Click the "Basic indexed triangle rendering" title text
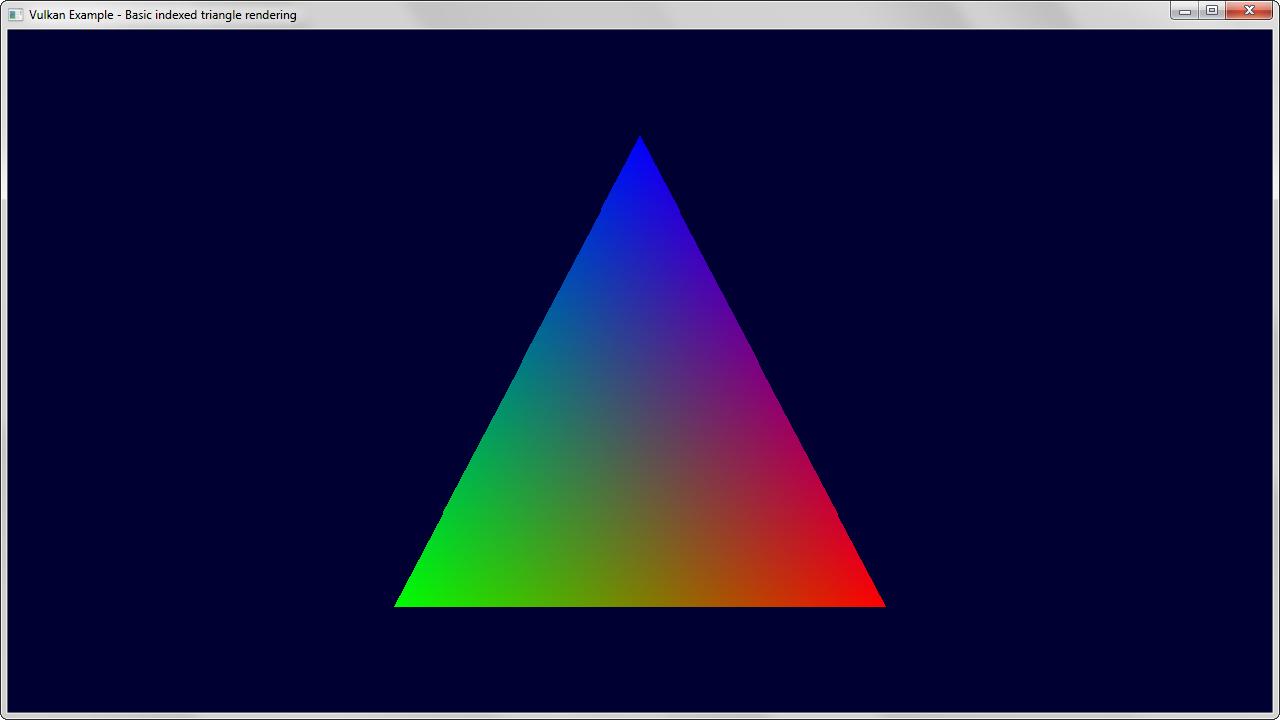Viewport: 1280px width, 720px height. pos(210,15)
